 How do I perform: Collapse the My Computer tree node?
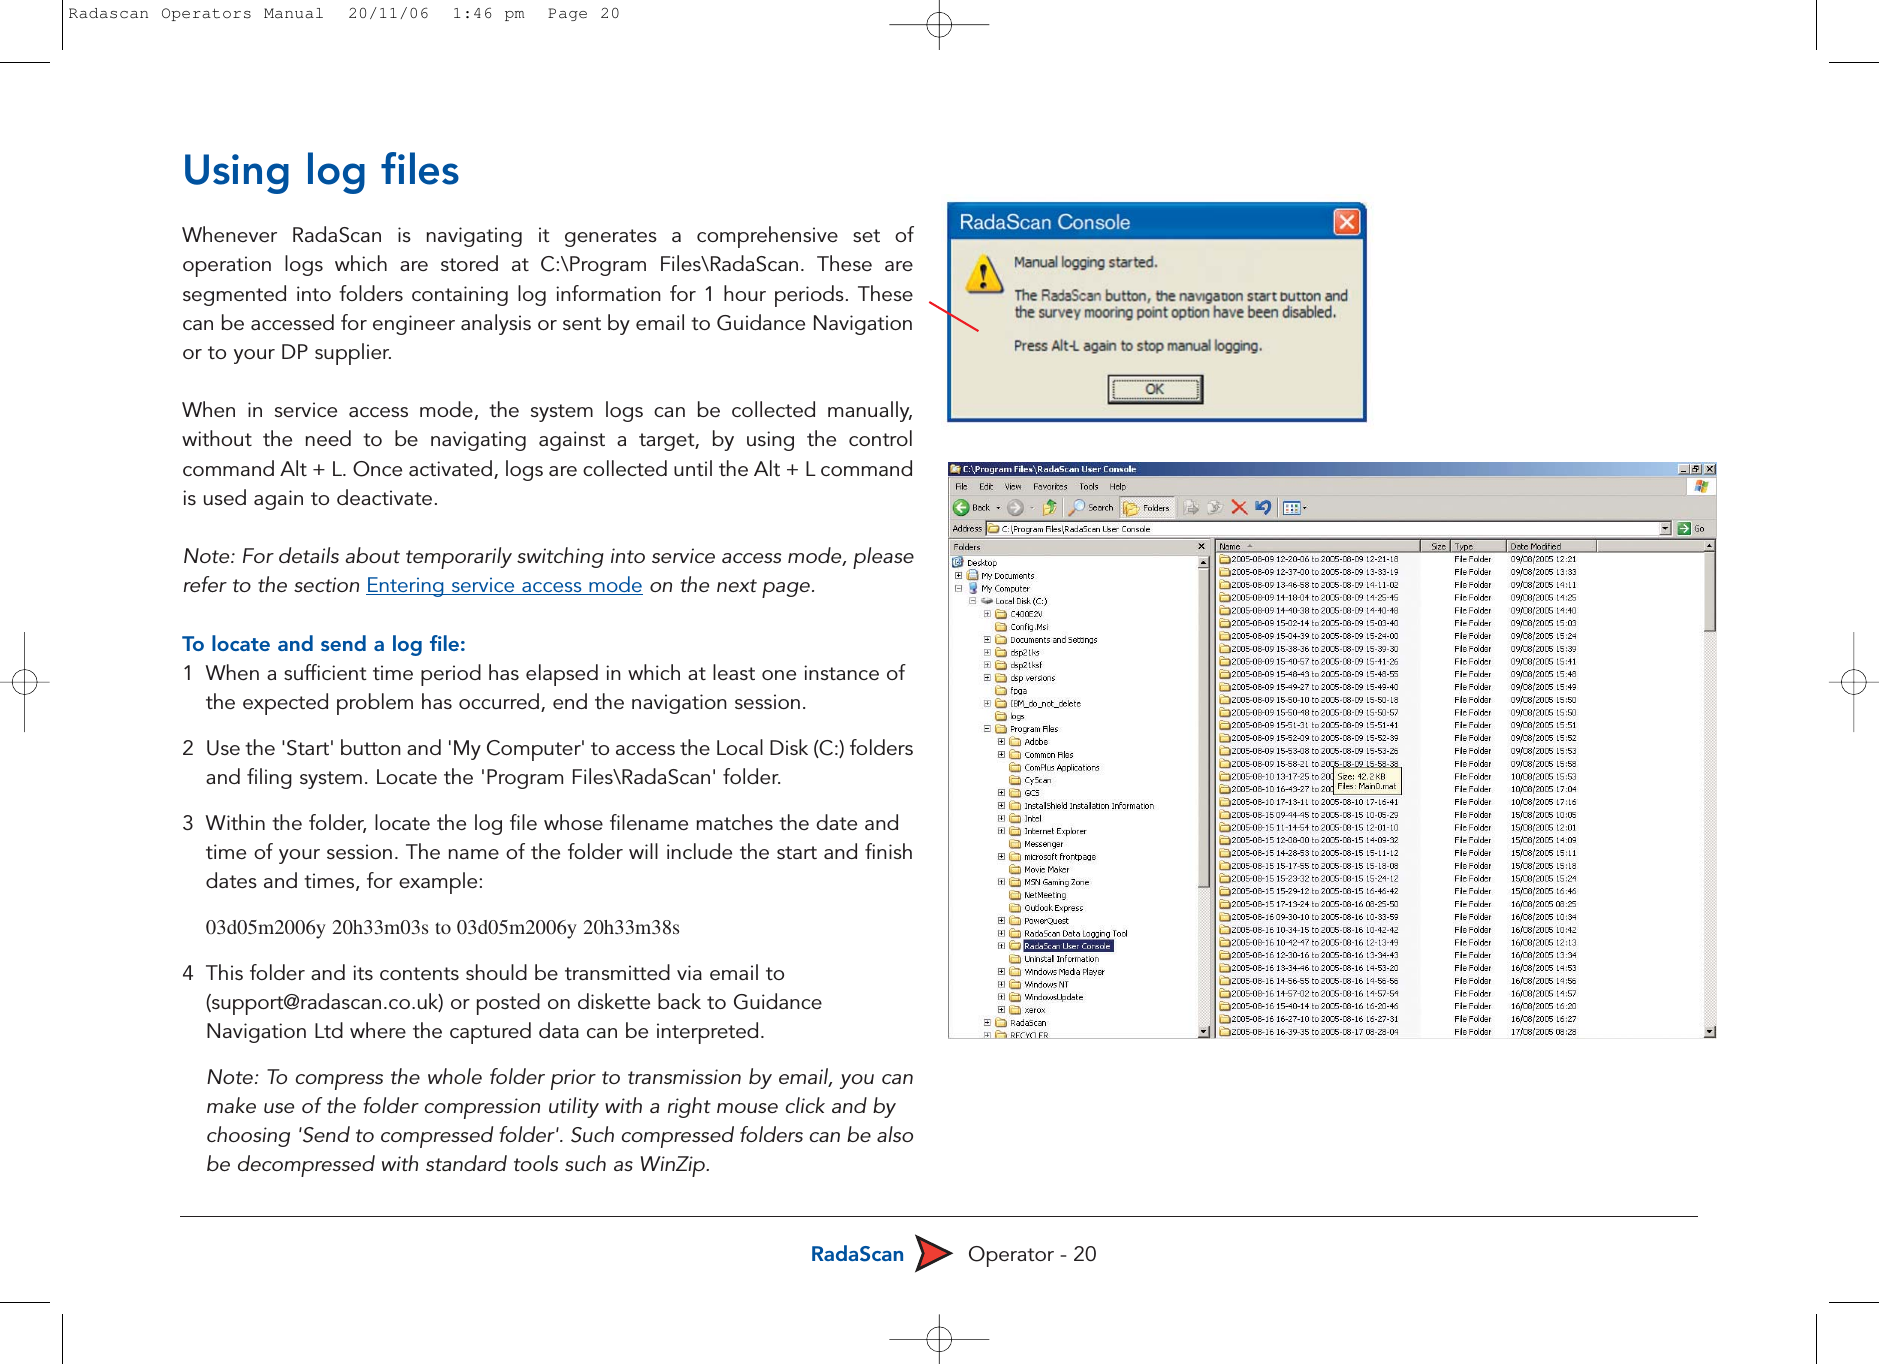[958, 589]
